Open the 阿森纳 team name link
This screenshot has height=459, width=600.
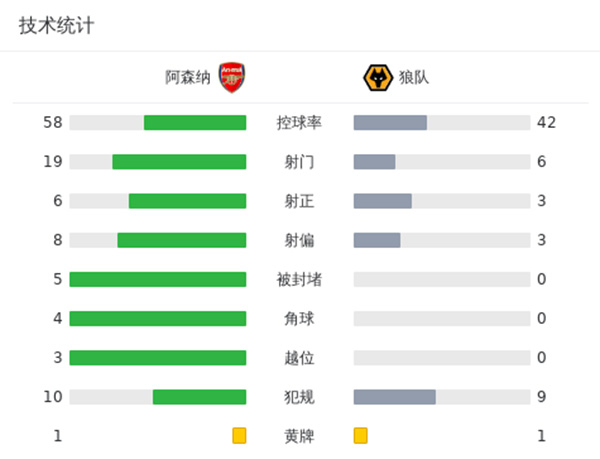[188, 78]
